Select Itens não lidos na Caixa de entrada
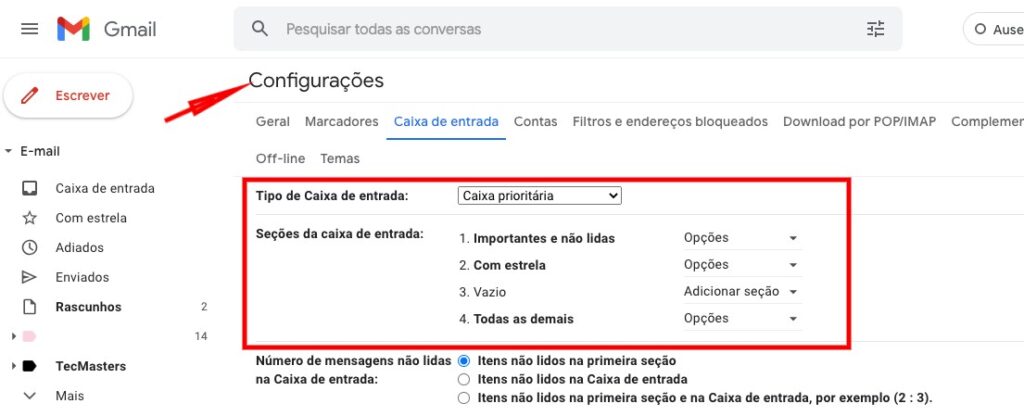1024x416 pixels. point(463,379)
